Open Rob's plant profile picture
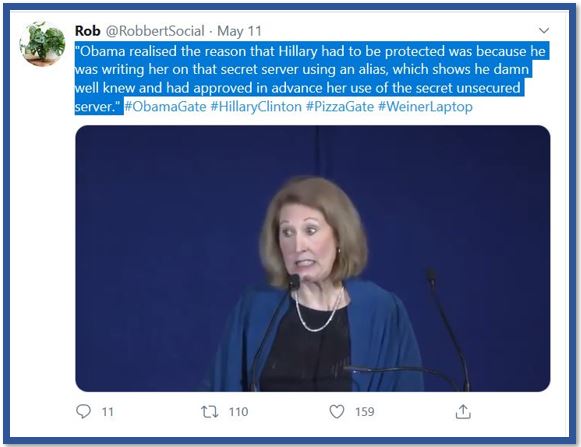Image resolution: width=581 pixels, height=447 pixels. (43, 44)
